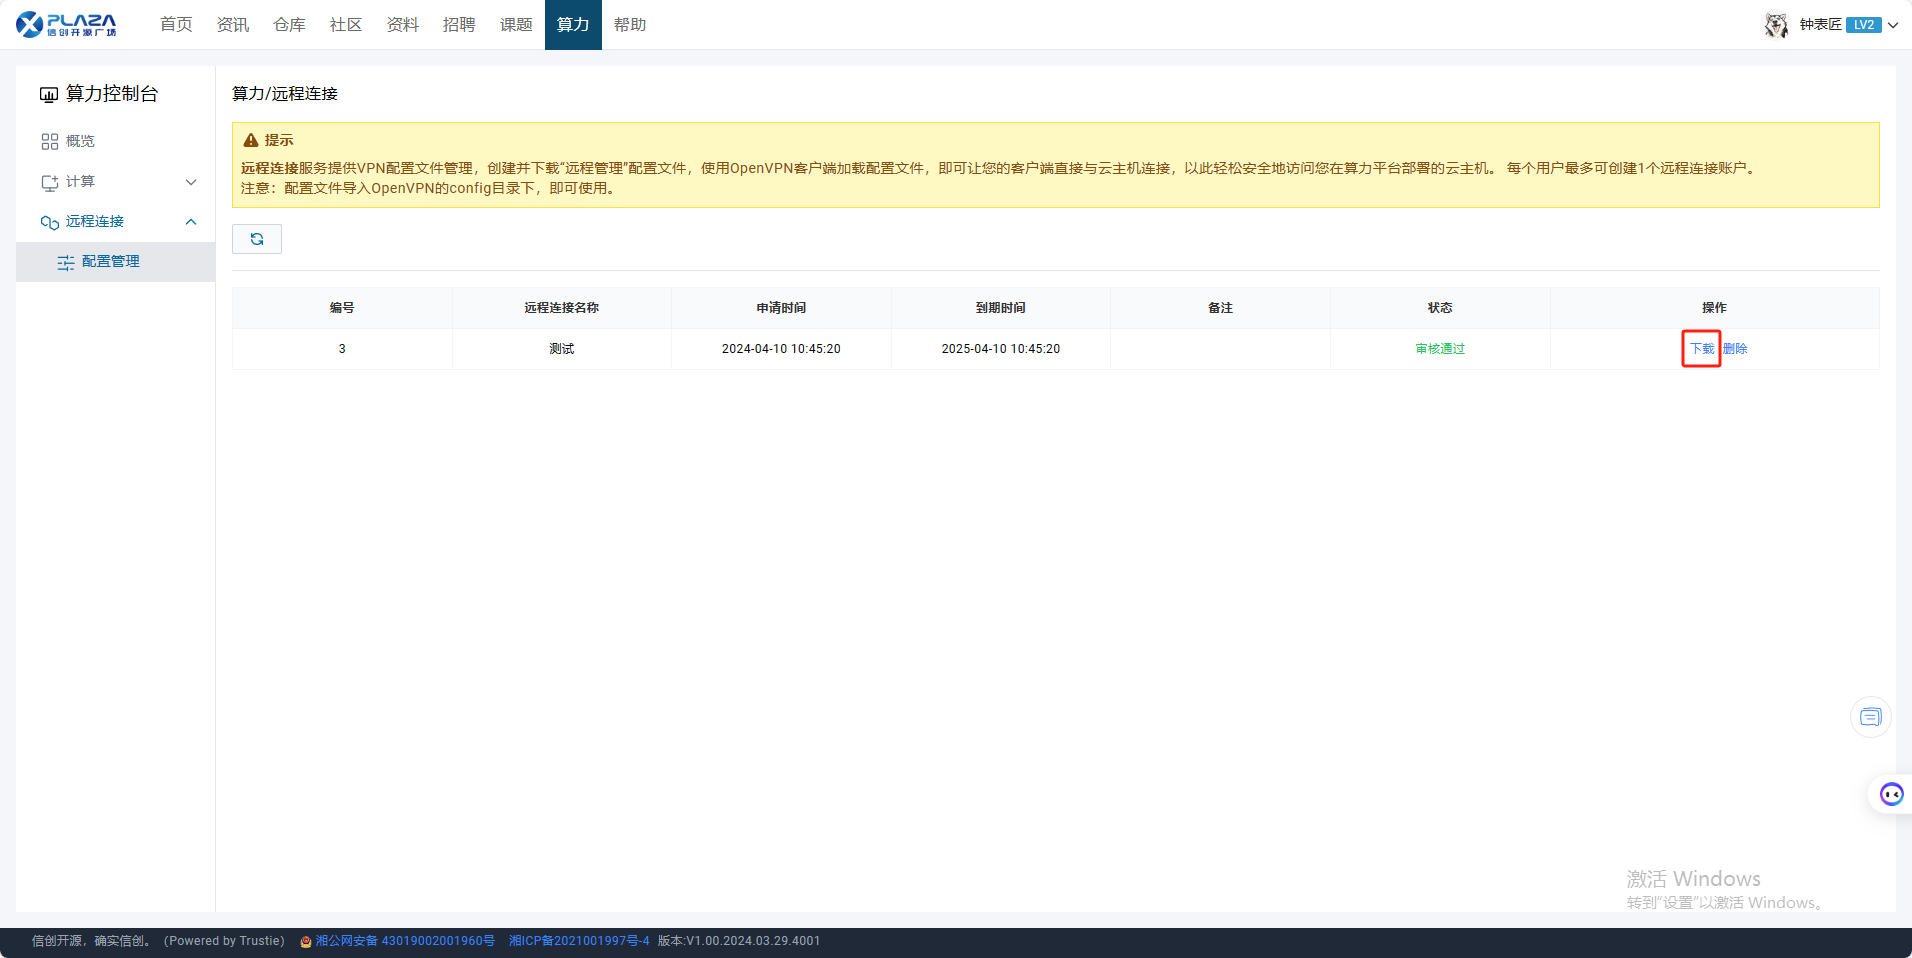
Task: Click the 概览 overview grid icon
Action: tap(50, 142)
